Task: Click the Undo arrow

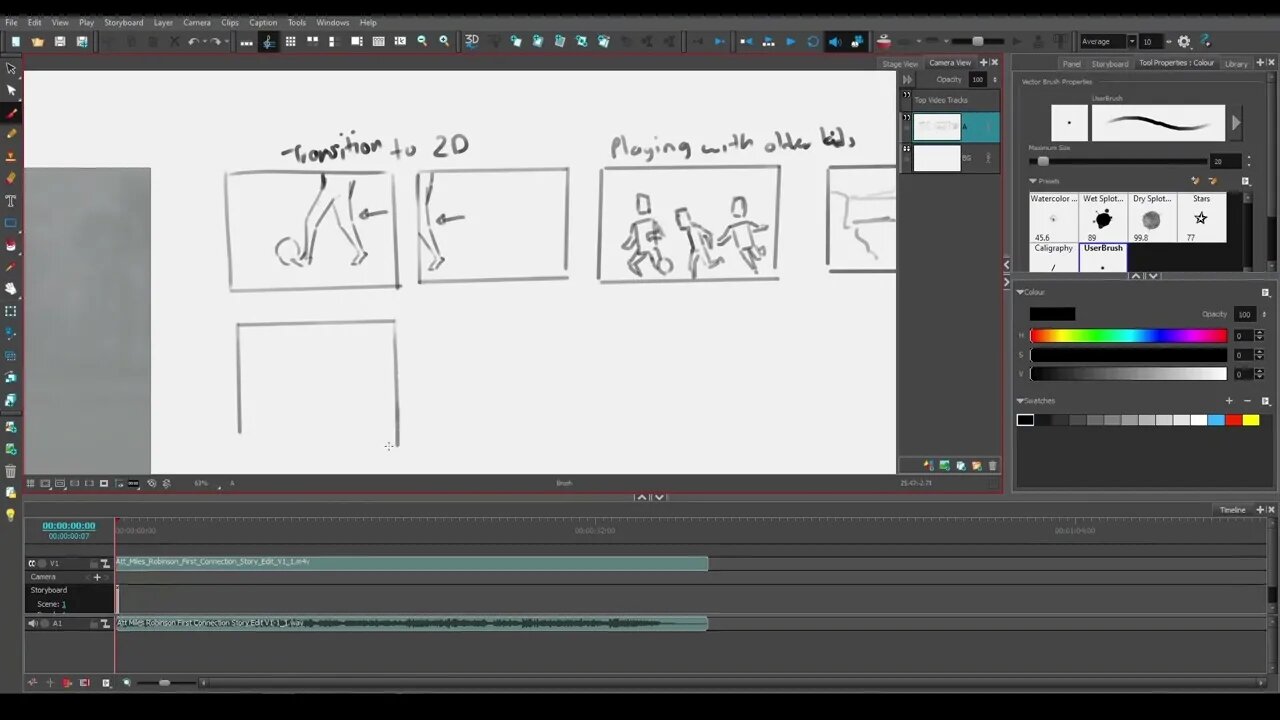Action: click(x=193, y=41)
